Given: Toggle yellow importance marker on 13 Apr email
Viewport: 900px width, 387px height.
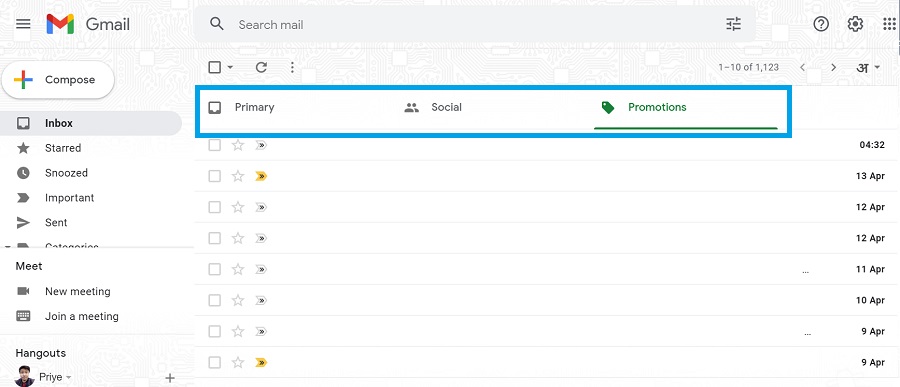Looking at the screenshot, I should click(261, 176).
